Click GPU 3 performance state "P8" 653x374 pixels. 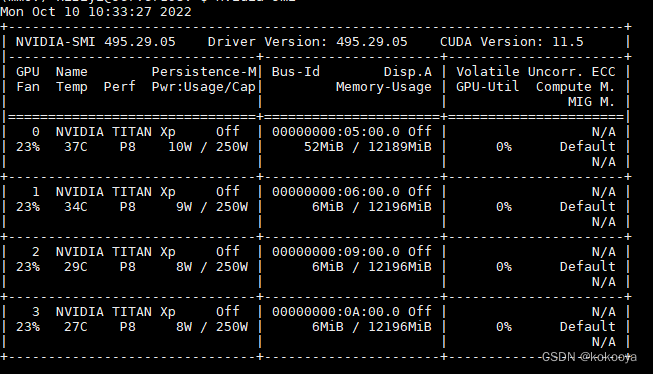pos(128,327)
